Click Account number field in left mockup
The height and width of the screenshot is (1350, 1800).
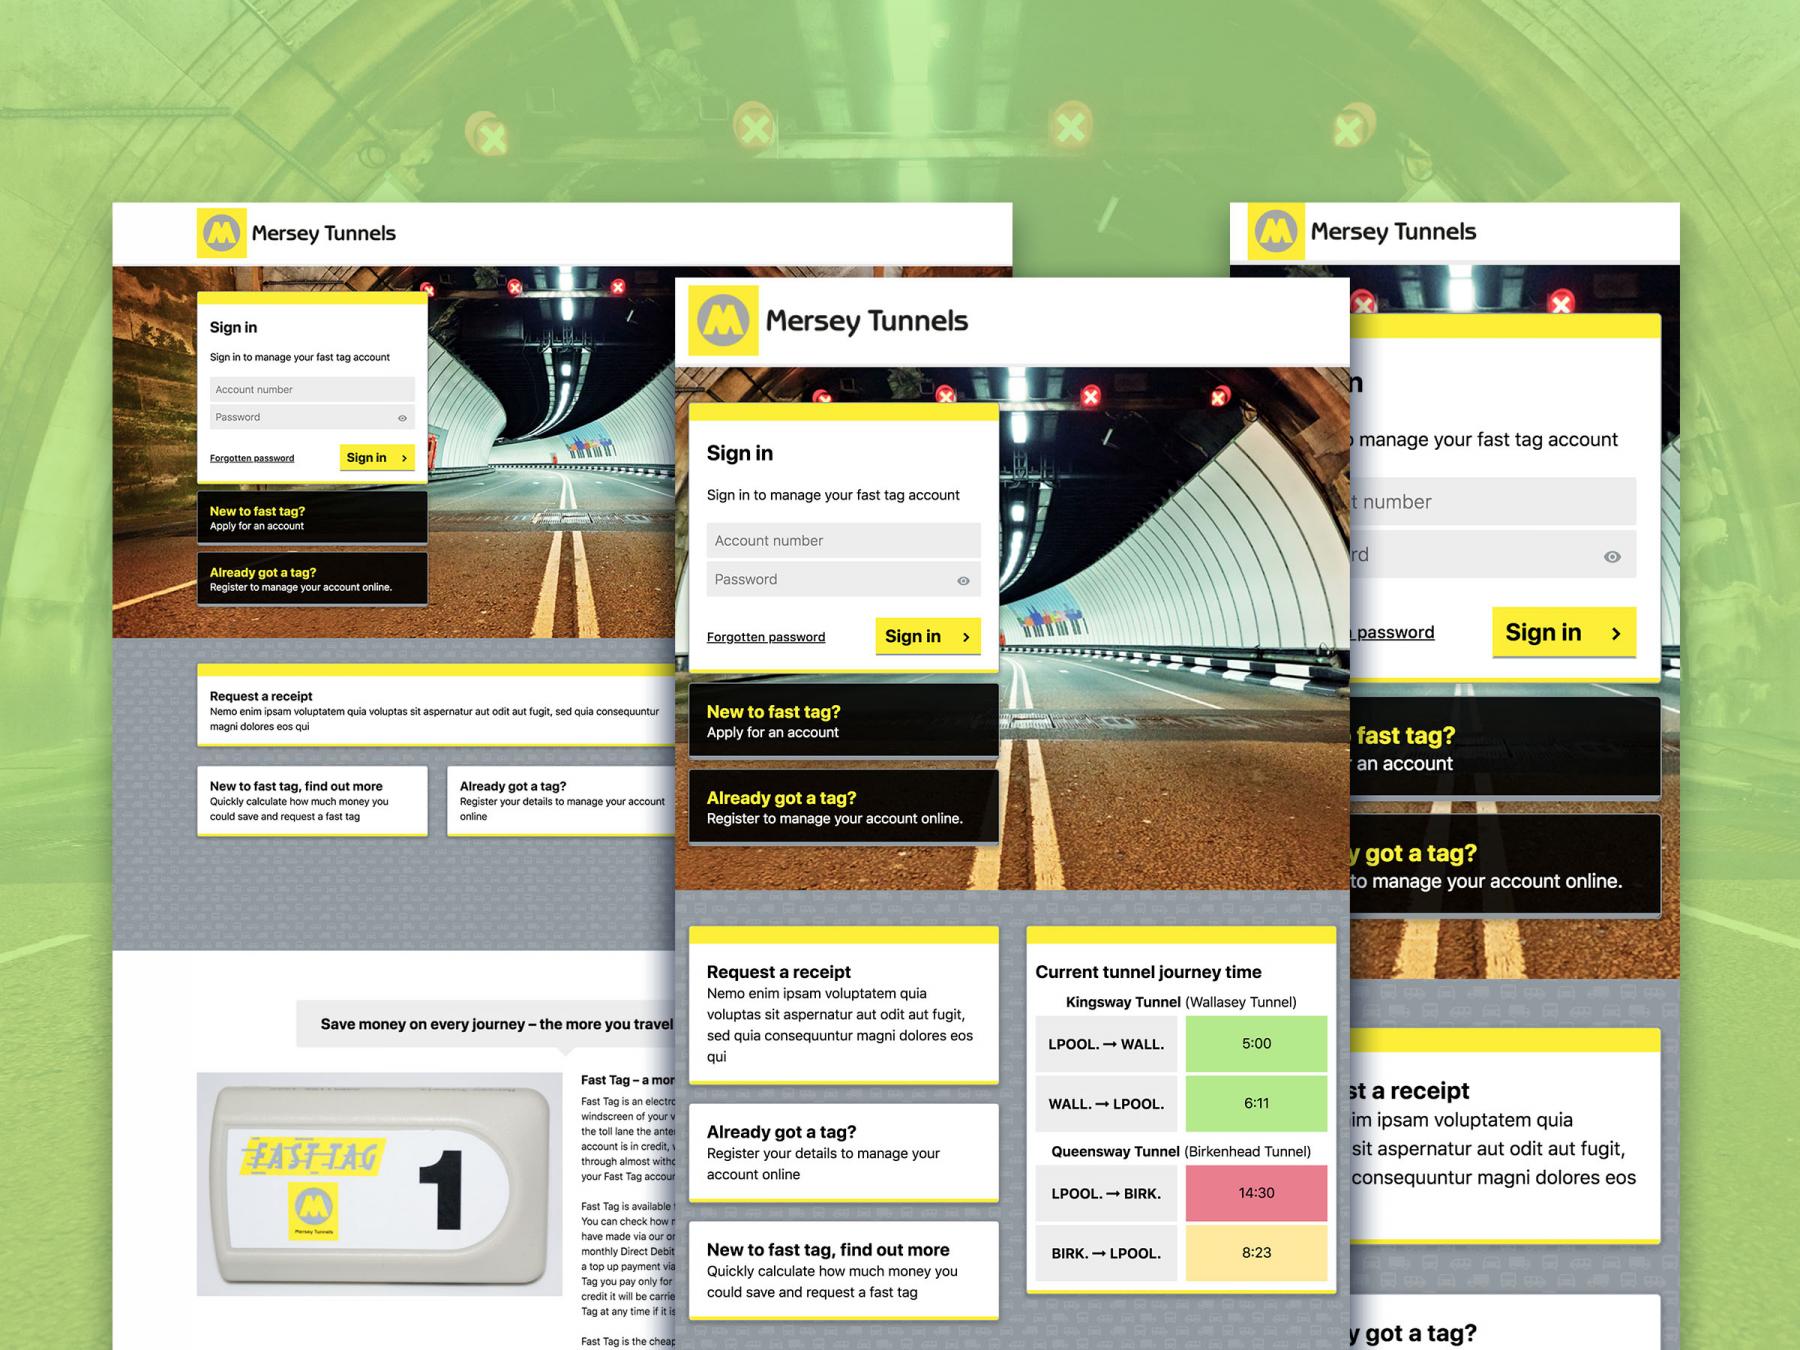(312, 389)
